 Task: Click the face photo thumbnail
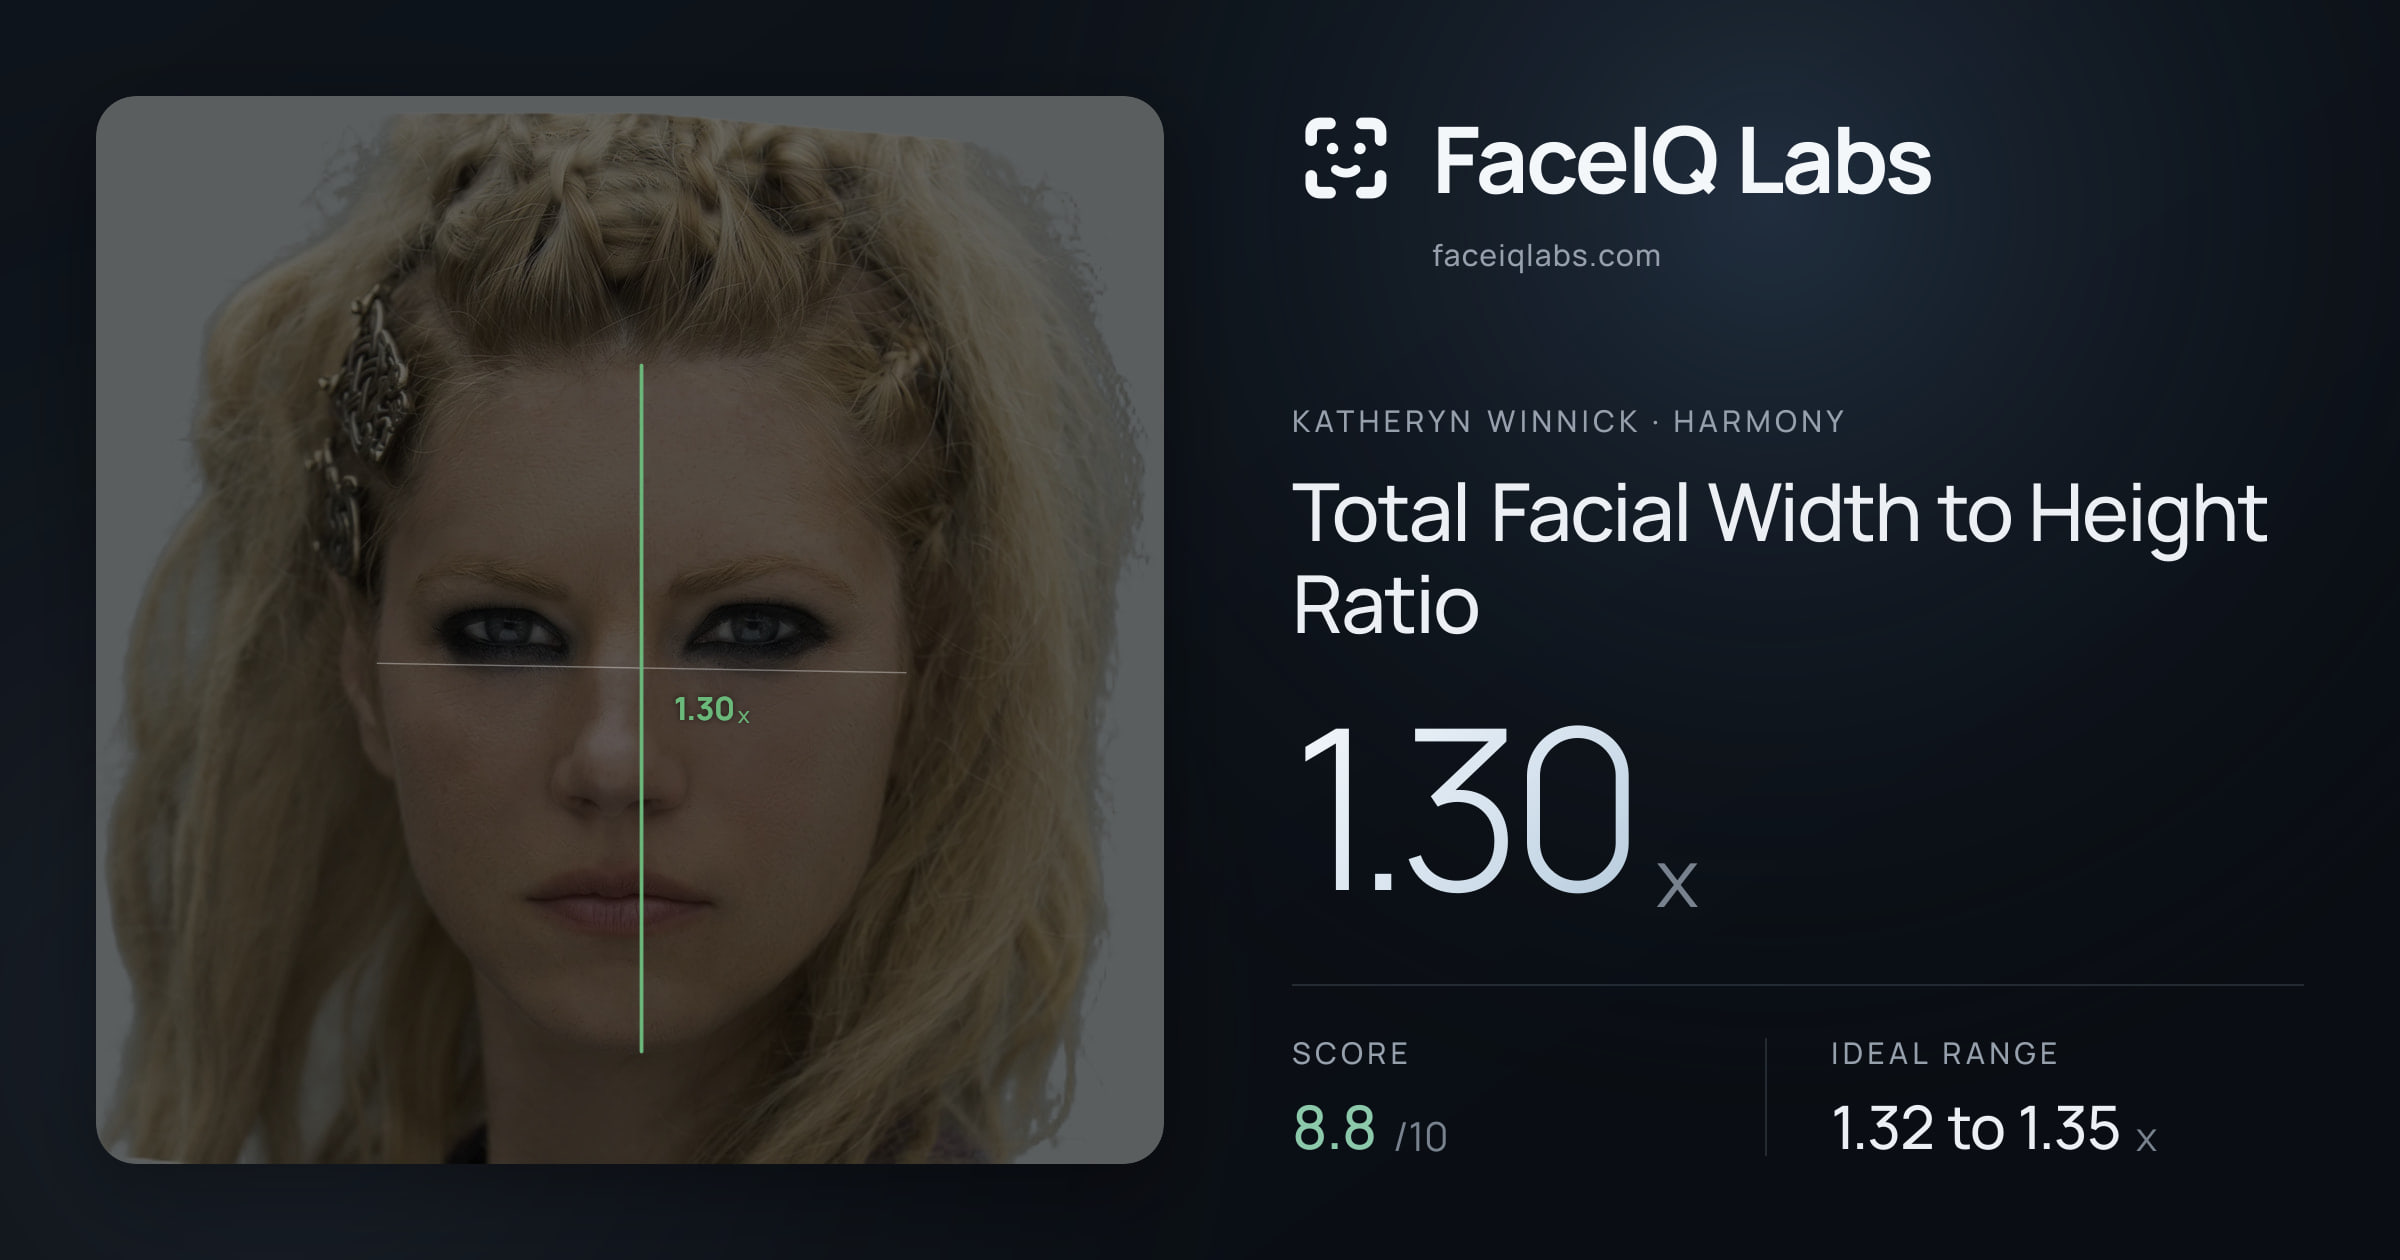[x=630, y=630]
